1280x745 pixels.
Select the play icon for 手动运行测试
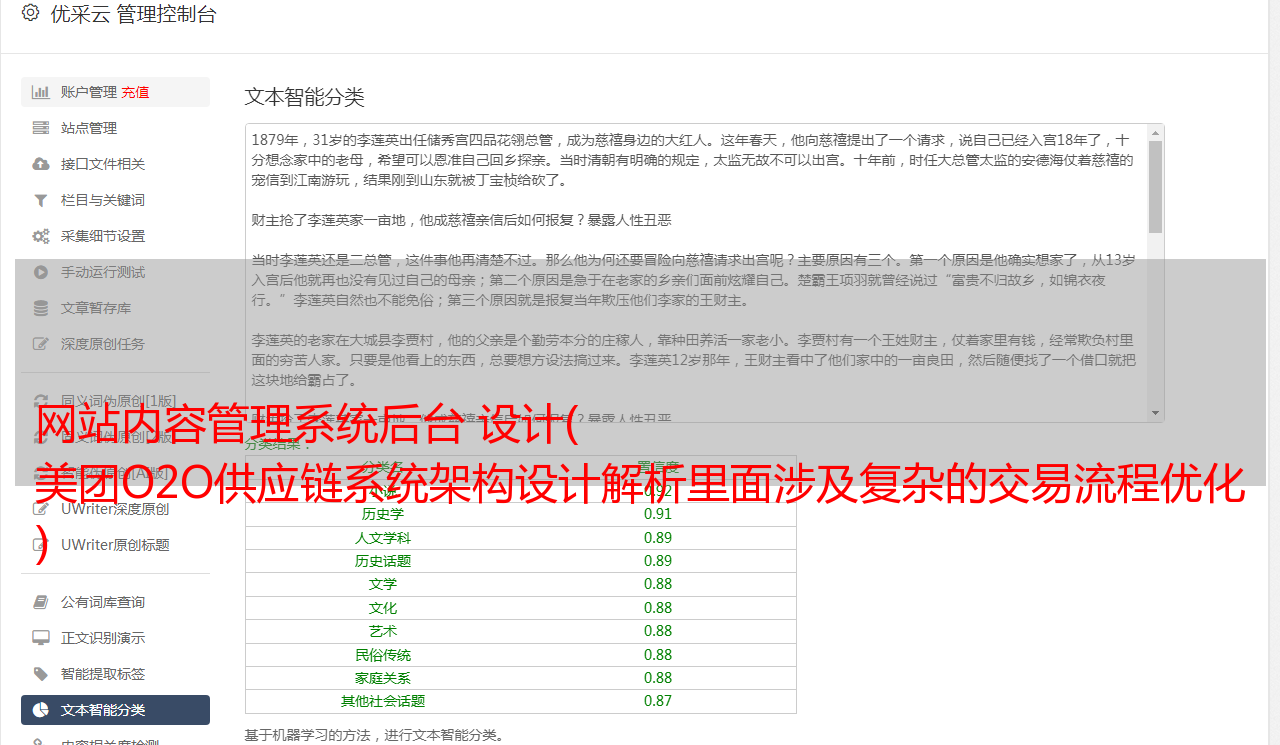click(x=41, y=272)
